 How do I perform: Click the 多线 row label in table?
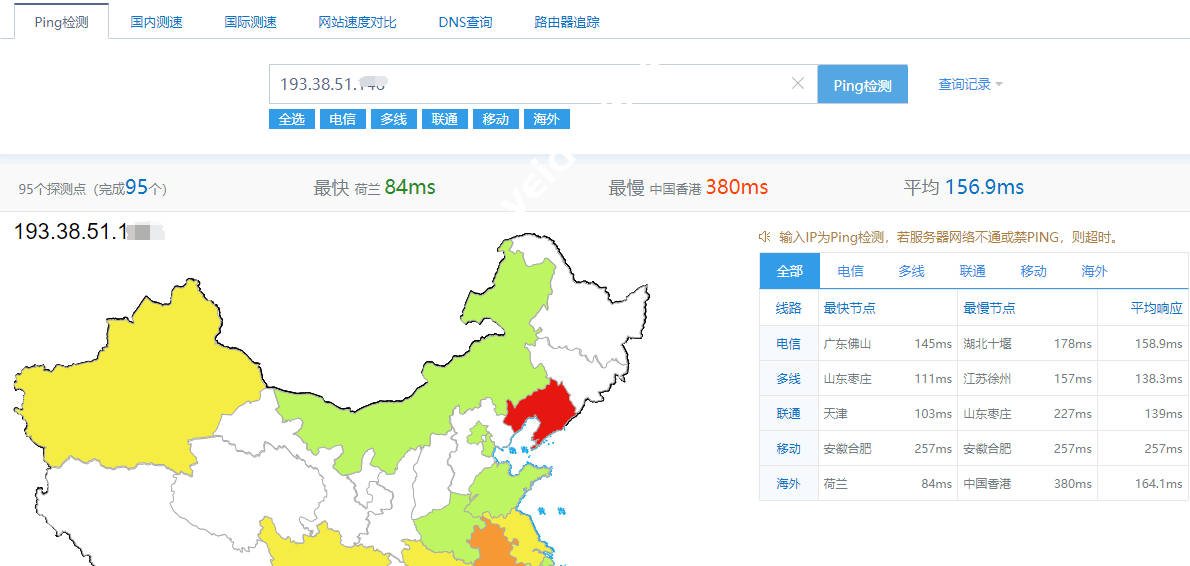[x=788, y=379]
